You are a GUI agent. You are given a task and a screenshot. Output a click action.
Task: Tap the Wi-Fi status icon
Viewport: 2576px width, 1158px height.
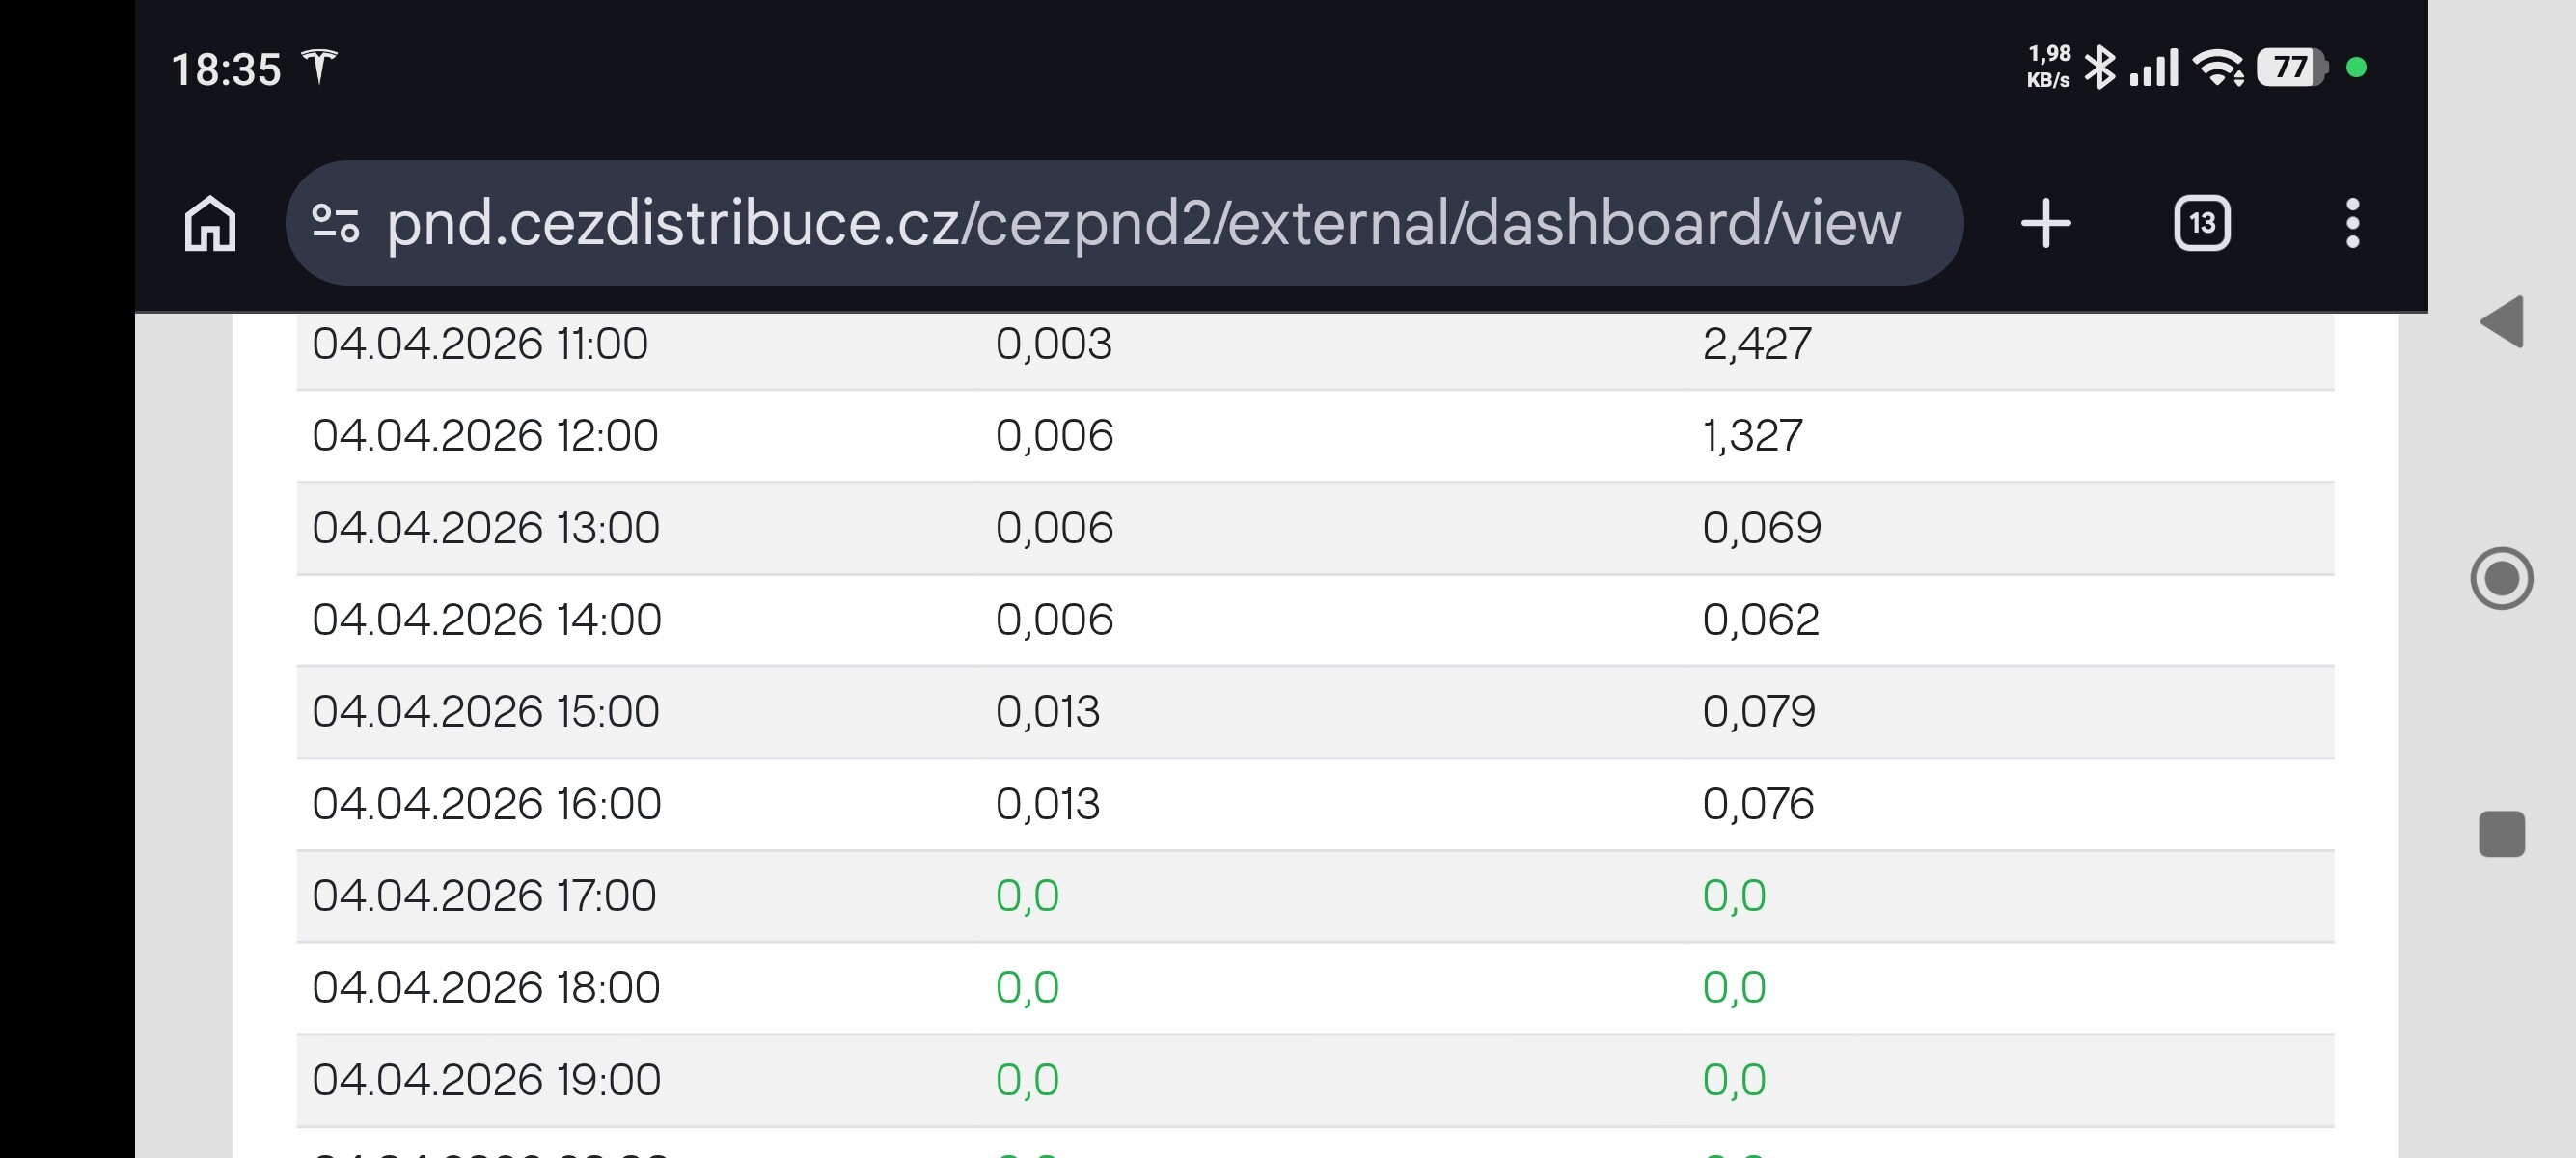(2217, 68)
